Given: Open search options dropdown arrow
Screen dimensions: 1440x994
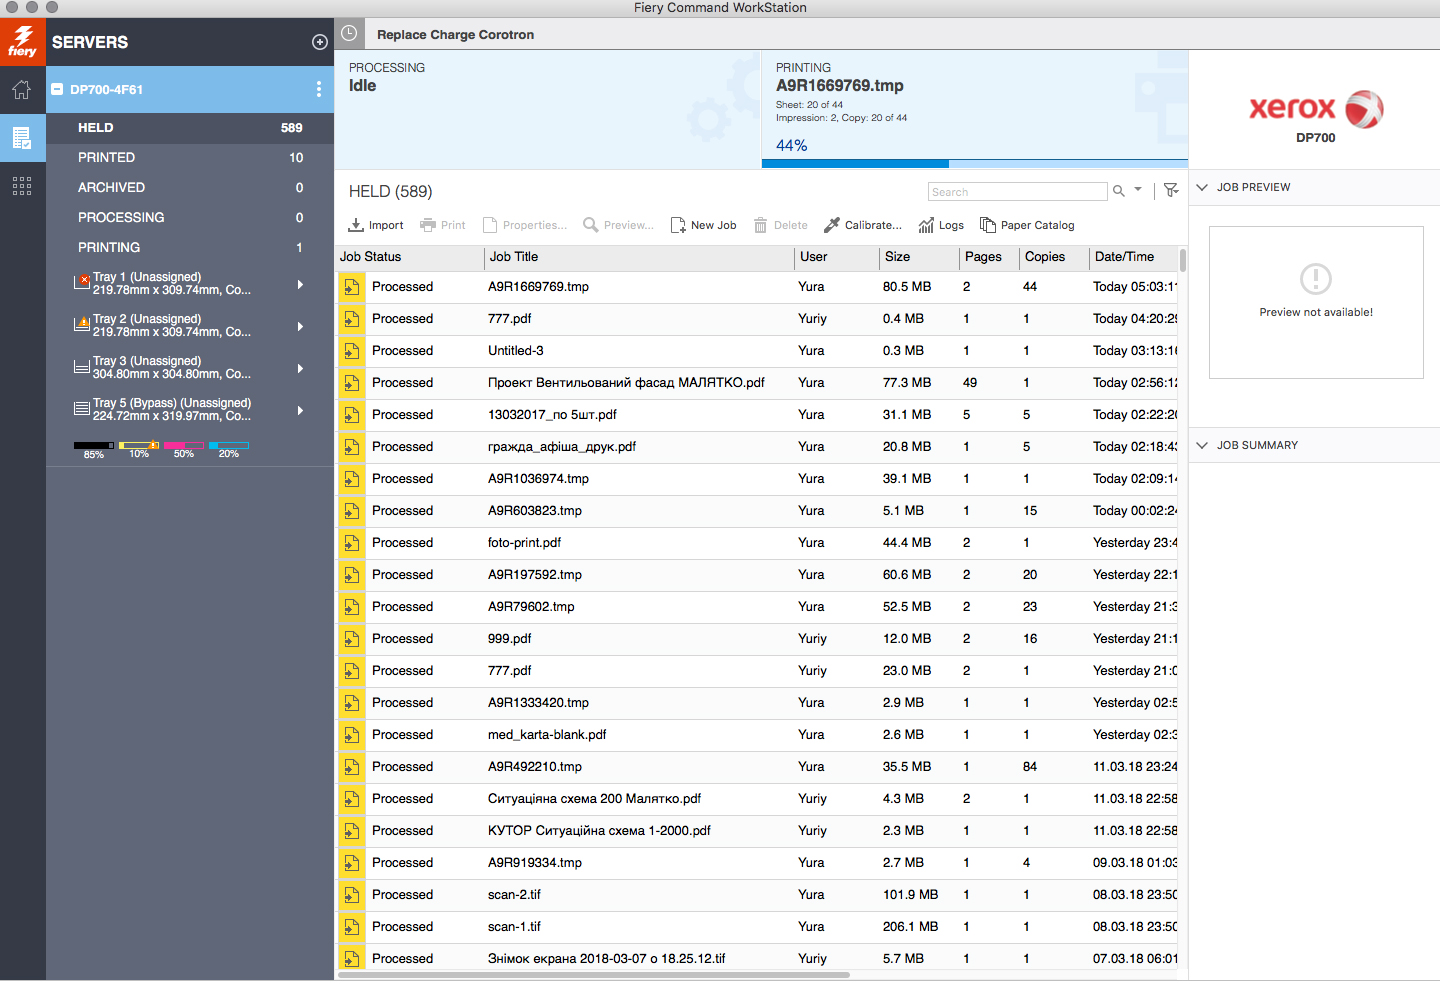Looking at the screenshot, I should 1138,190.
